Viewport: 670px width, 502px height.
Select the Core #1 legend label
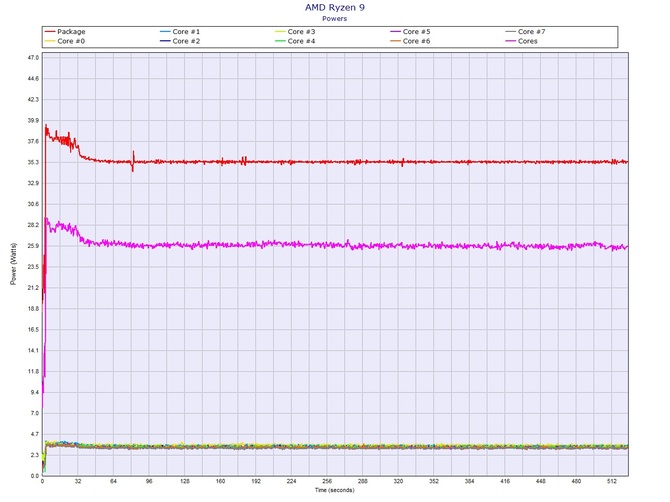[186, 32]
